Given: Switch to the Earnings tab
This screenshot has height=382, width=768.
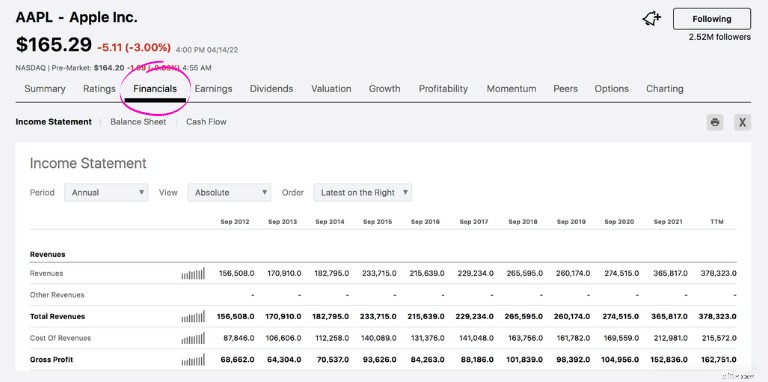Looking at the screenshot, I should (x=213, y=89).
